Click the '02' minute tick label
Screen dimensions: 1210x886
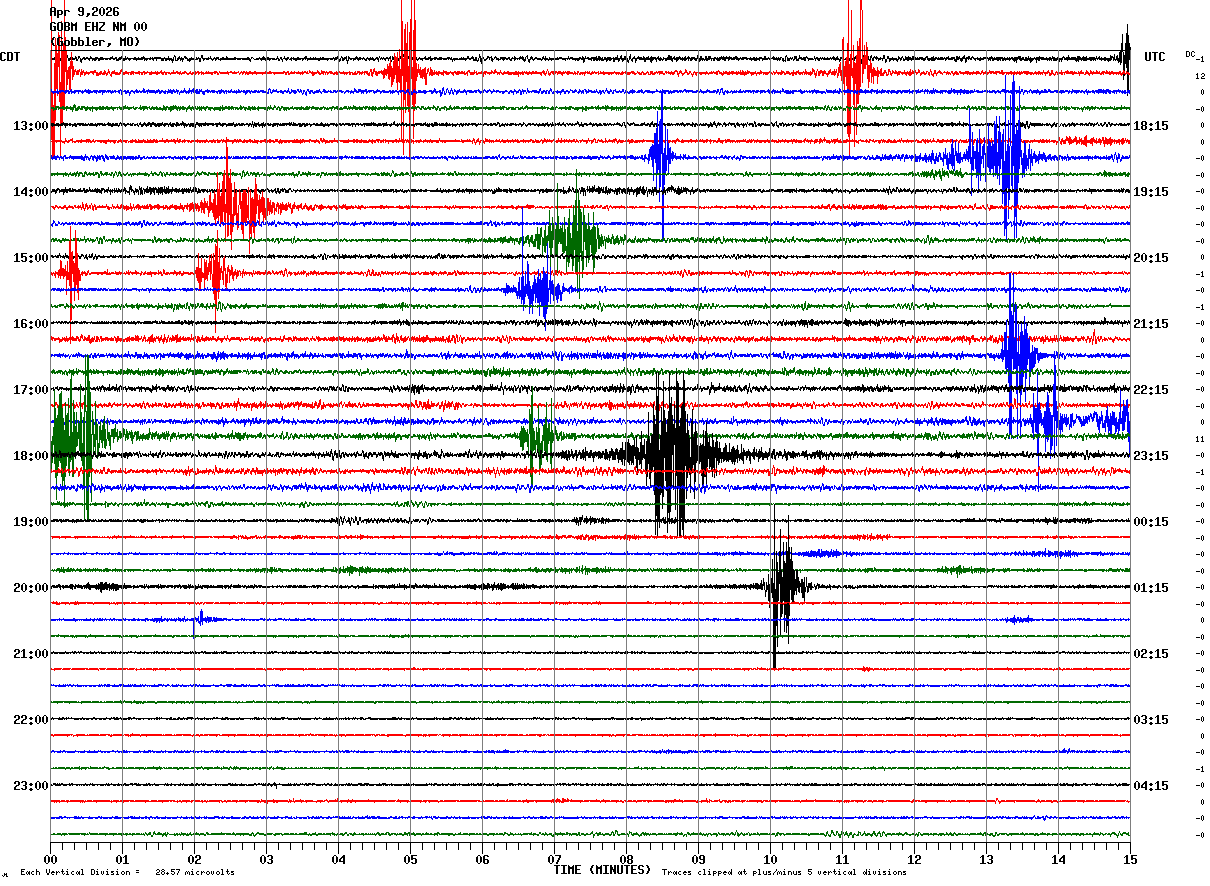[x=194, y=859]
